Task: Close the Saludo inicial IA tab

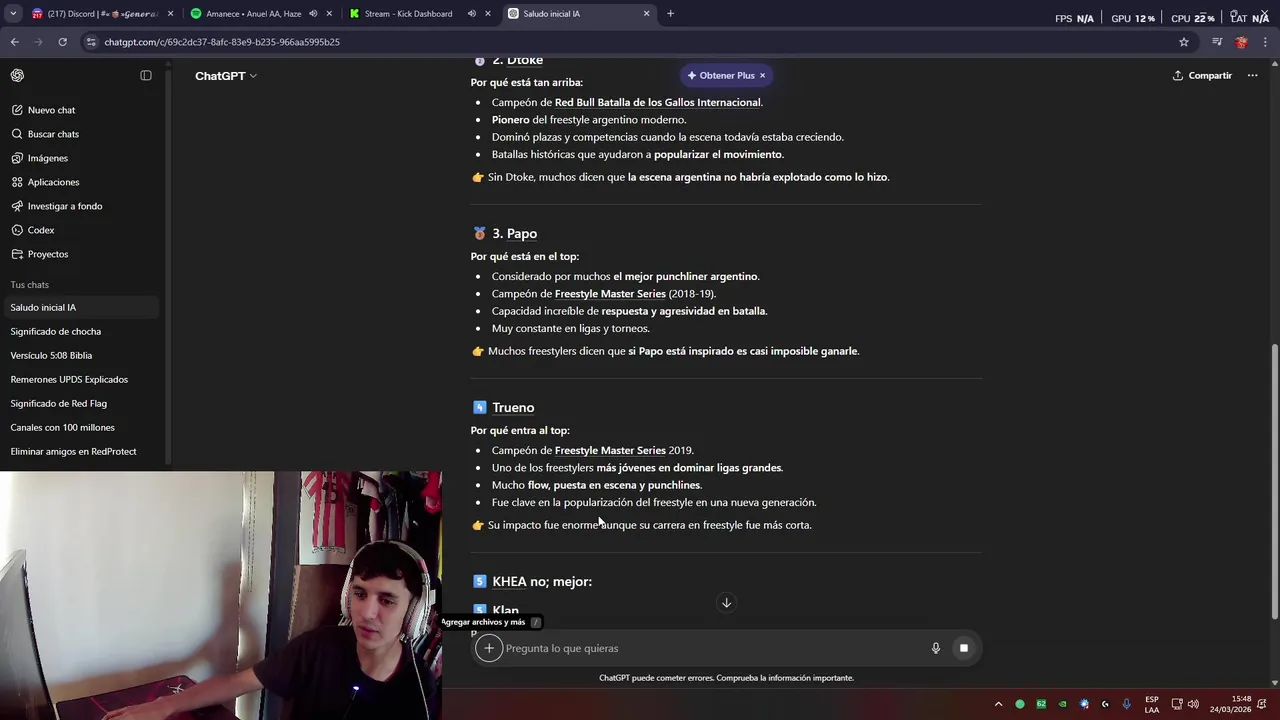Action: pyautogui.click(x=646, y=14)
